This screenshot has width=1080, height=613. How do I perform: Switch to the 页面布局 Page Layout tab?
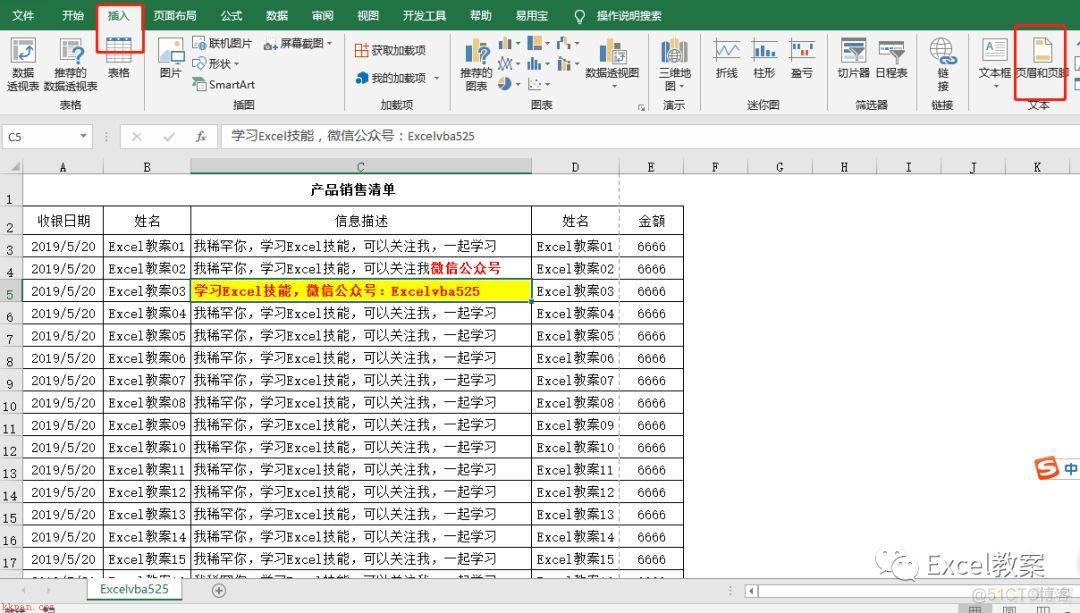click(x=175, y=15)
